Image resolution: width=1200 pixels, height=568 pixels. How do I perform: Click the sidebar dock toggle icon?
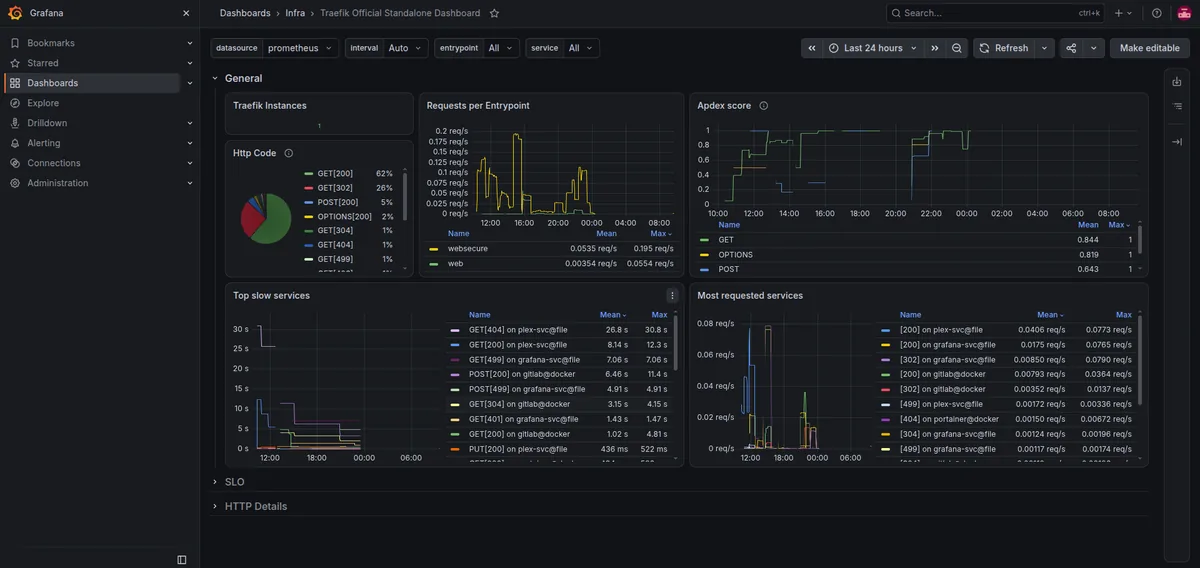182,559
